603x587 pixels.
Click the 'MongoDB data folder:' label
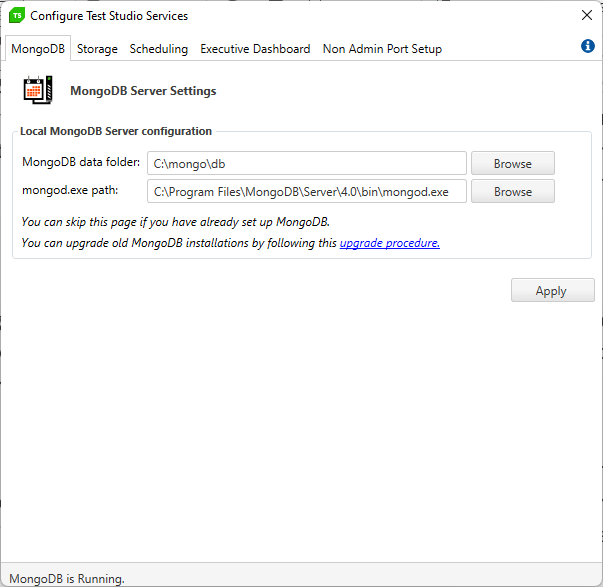81,162
